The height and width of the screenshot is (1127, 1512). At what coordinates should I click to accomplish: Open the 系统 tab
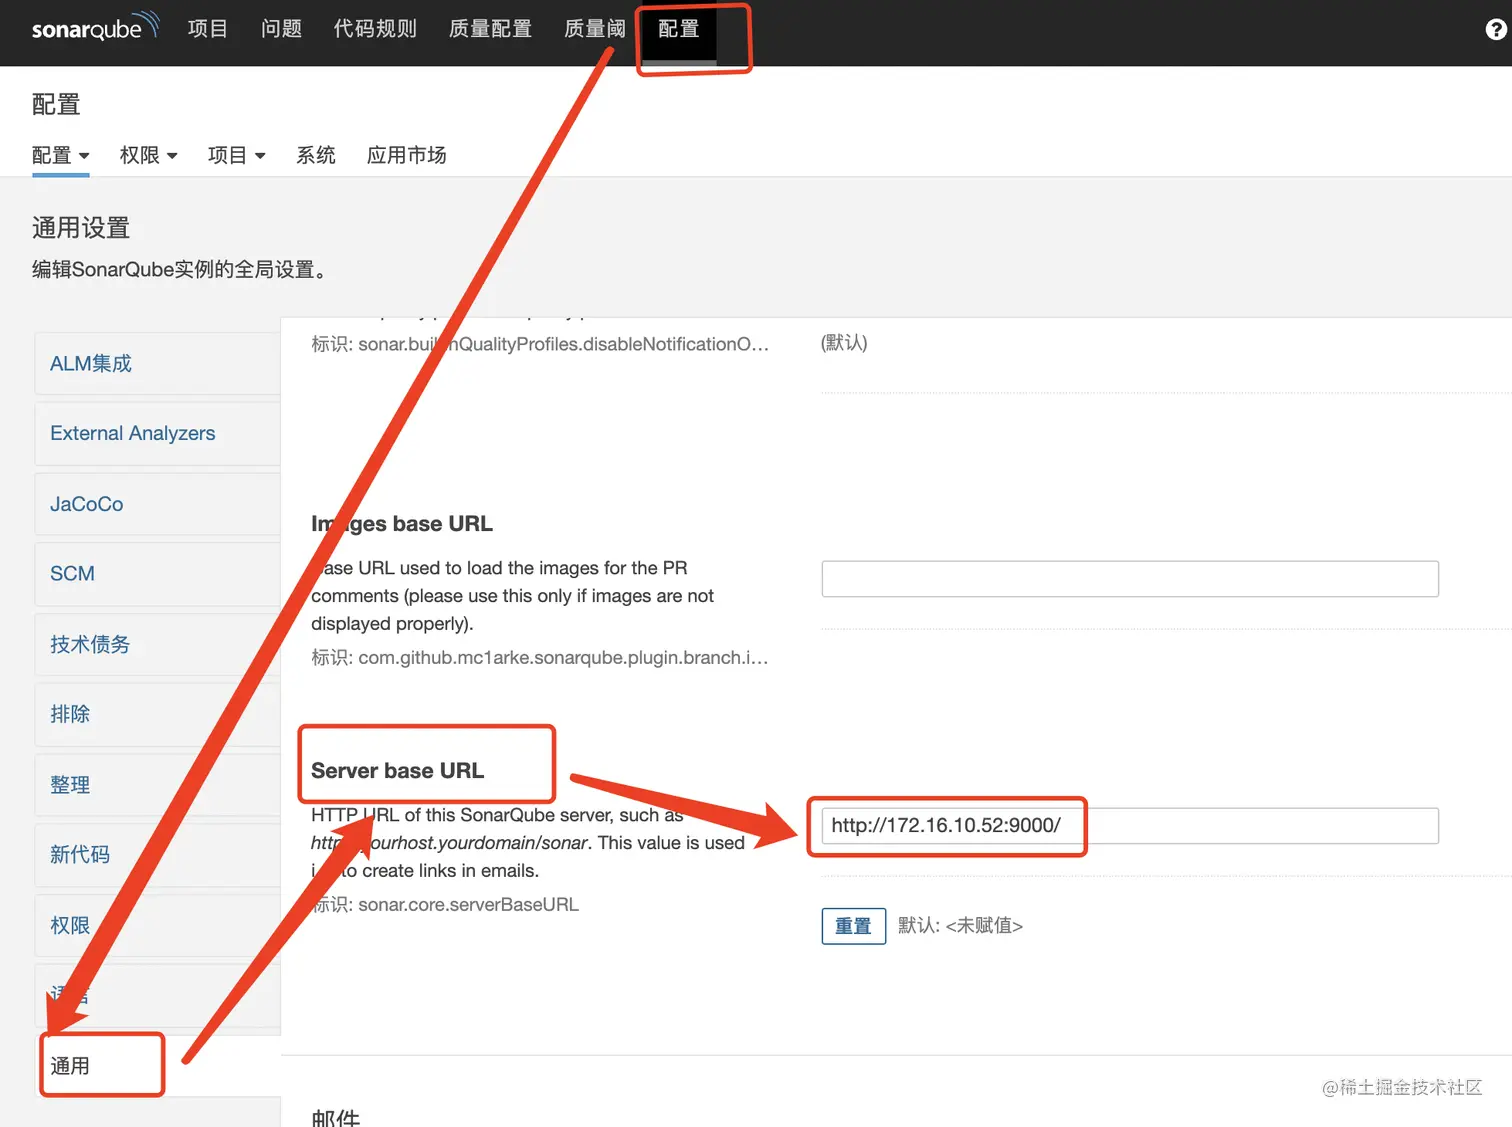click(315, 155)
